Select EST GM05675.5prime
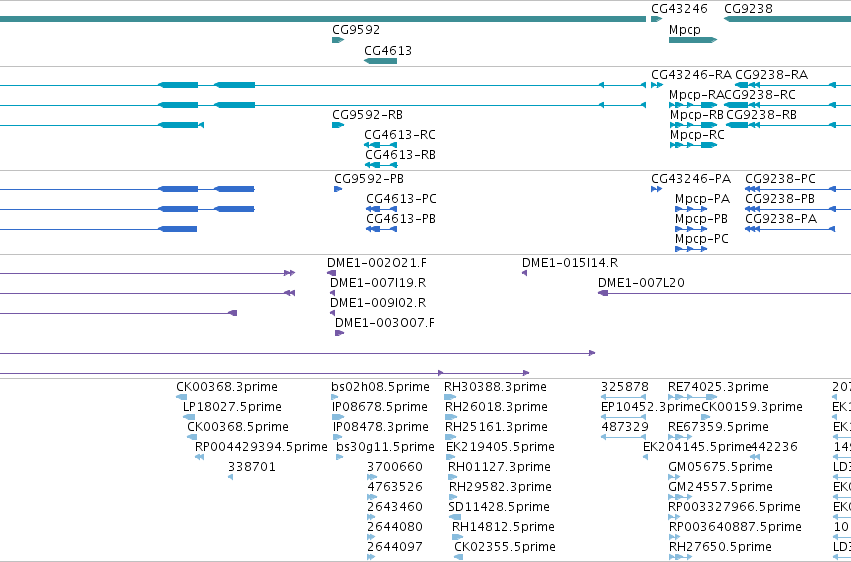Screen dimensions: 851x562 pos(721,468)
